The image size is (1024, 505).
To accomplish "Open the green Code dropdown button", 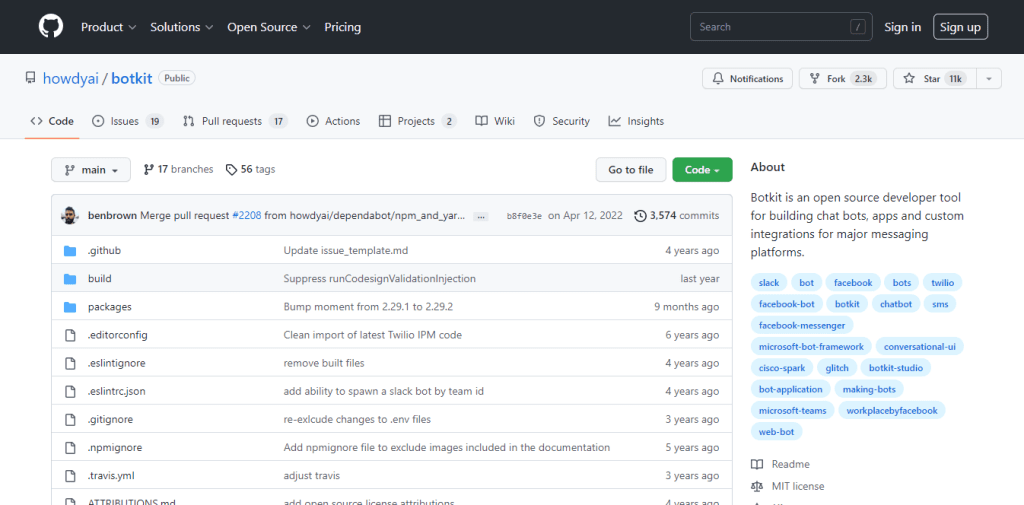I will (x=702, y=170).
